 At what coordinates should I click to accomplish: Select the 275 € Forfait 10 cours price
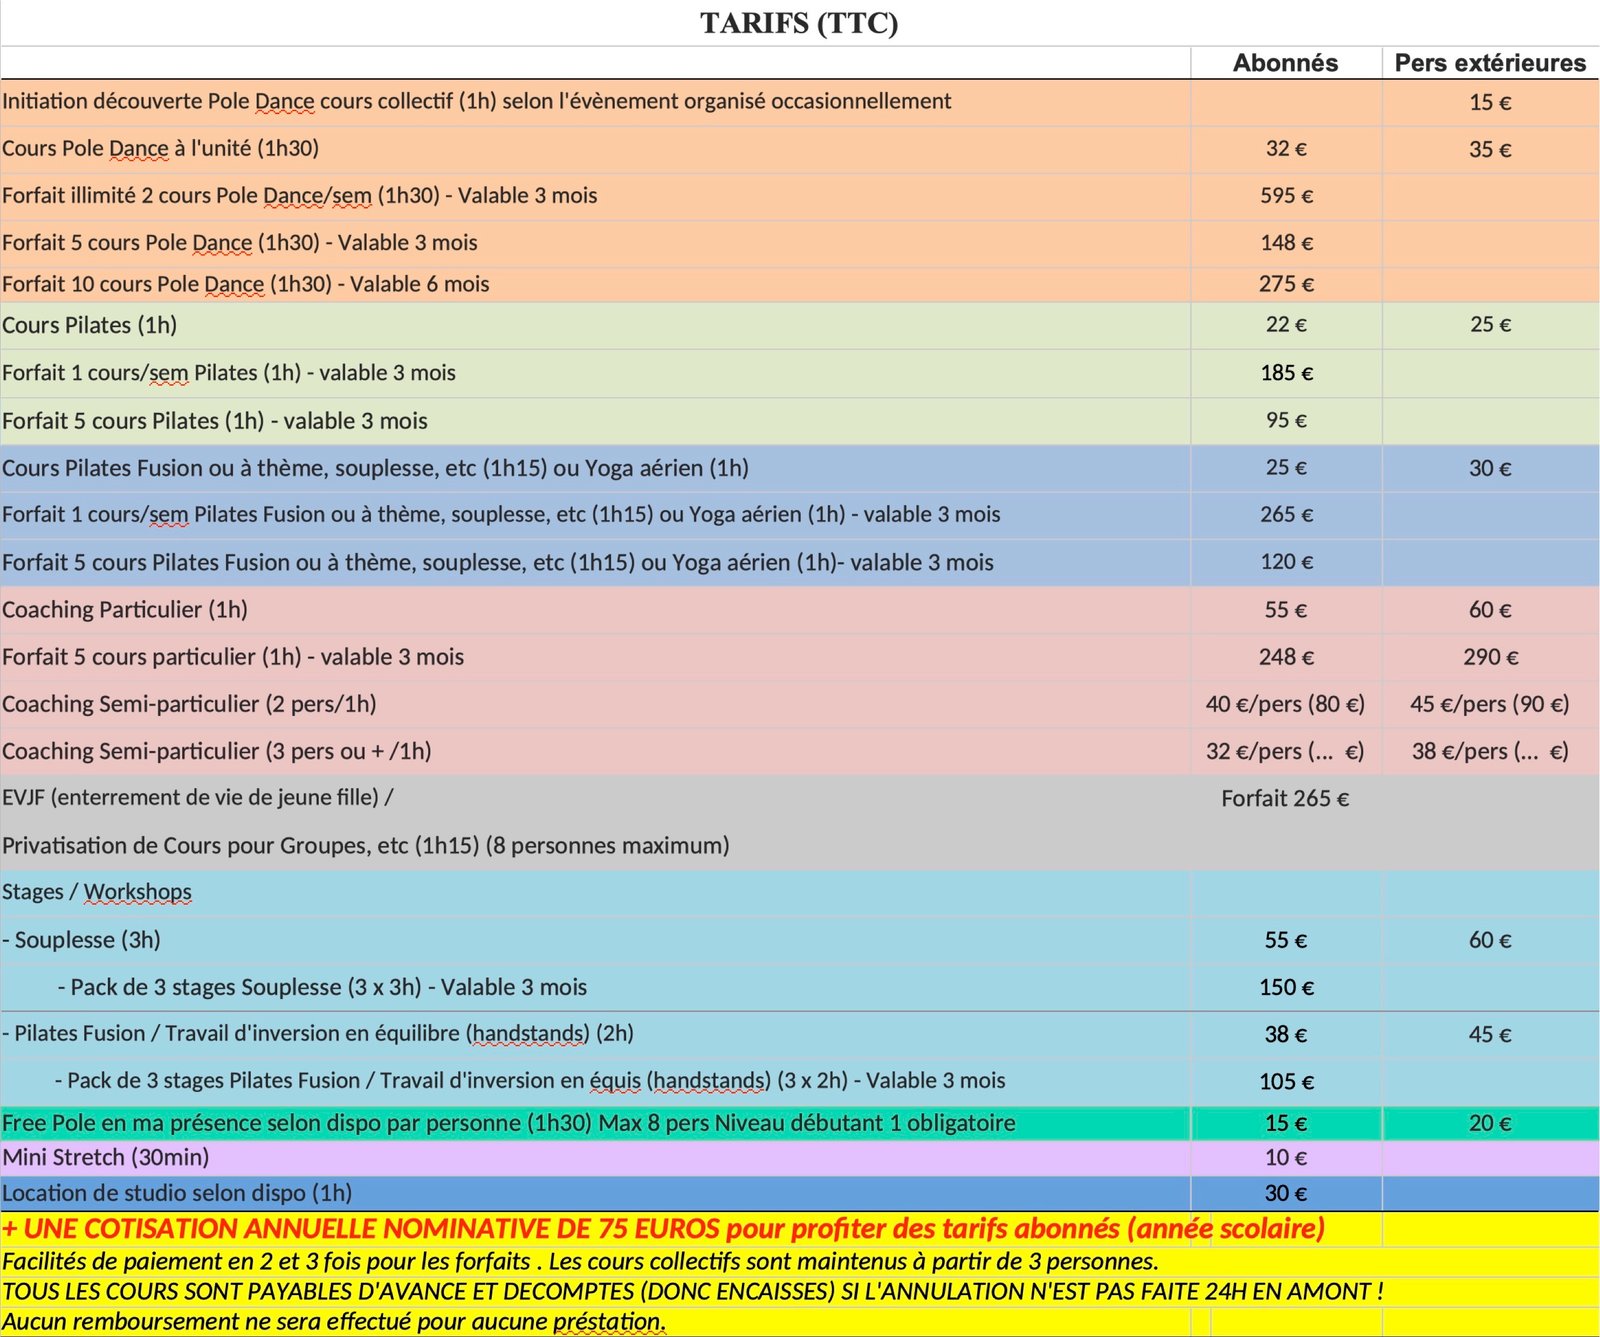(x=1286, y=284)
